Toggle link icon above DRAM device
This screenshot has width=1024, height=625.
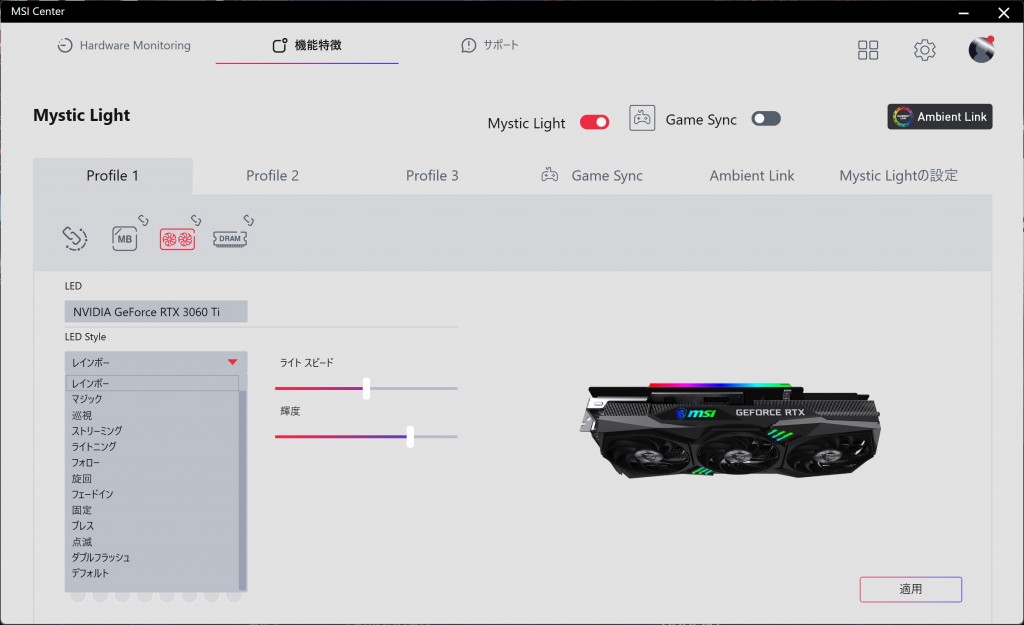click(x=248, y=220)
